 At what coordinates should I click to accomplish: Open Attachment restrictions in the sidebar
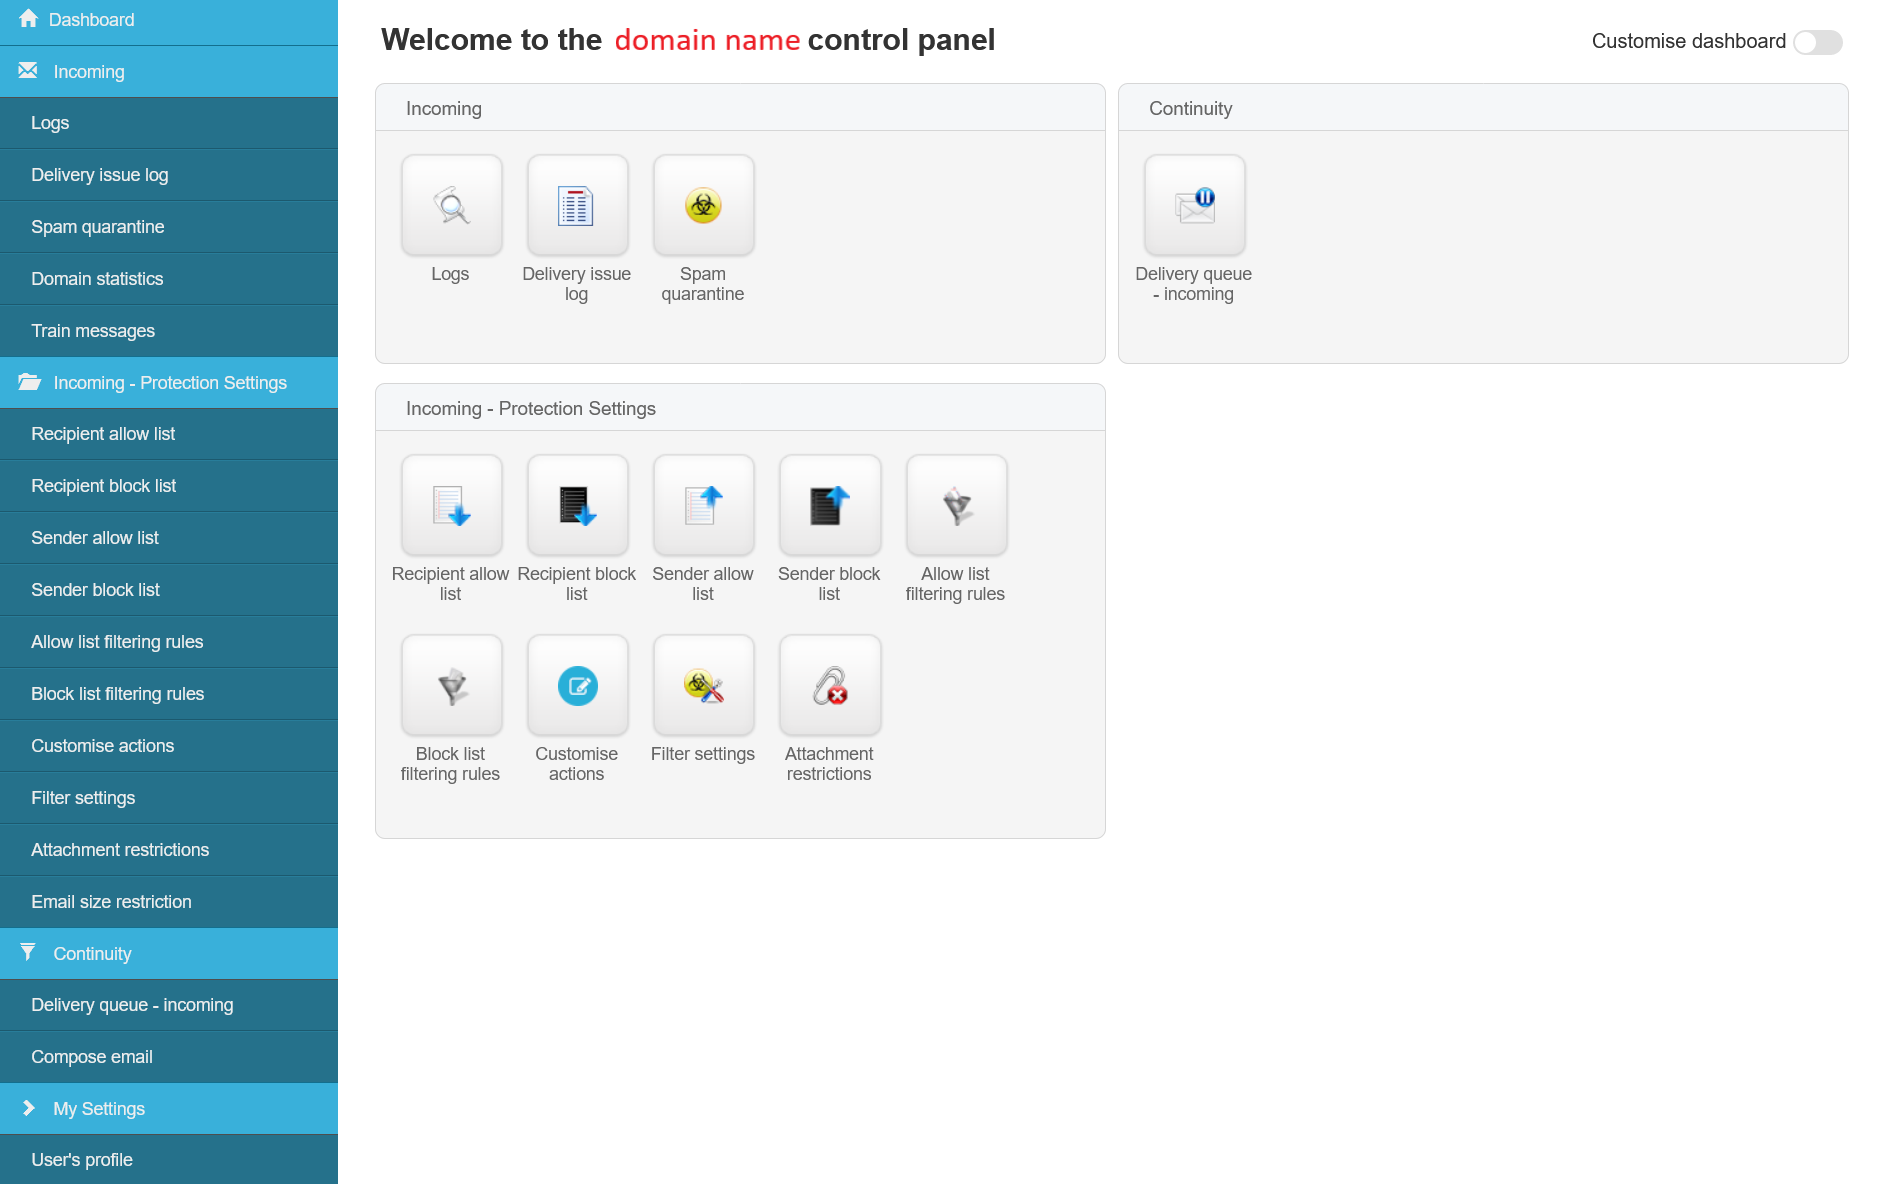[x=169, y=850]
